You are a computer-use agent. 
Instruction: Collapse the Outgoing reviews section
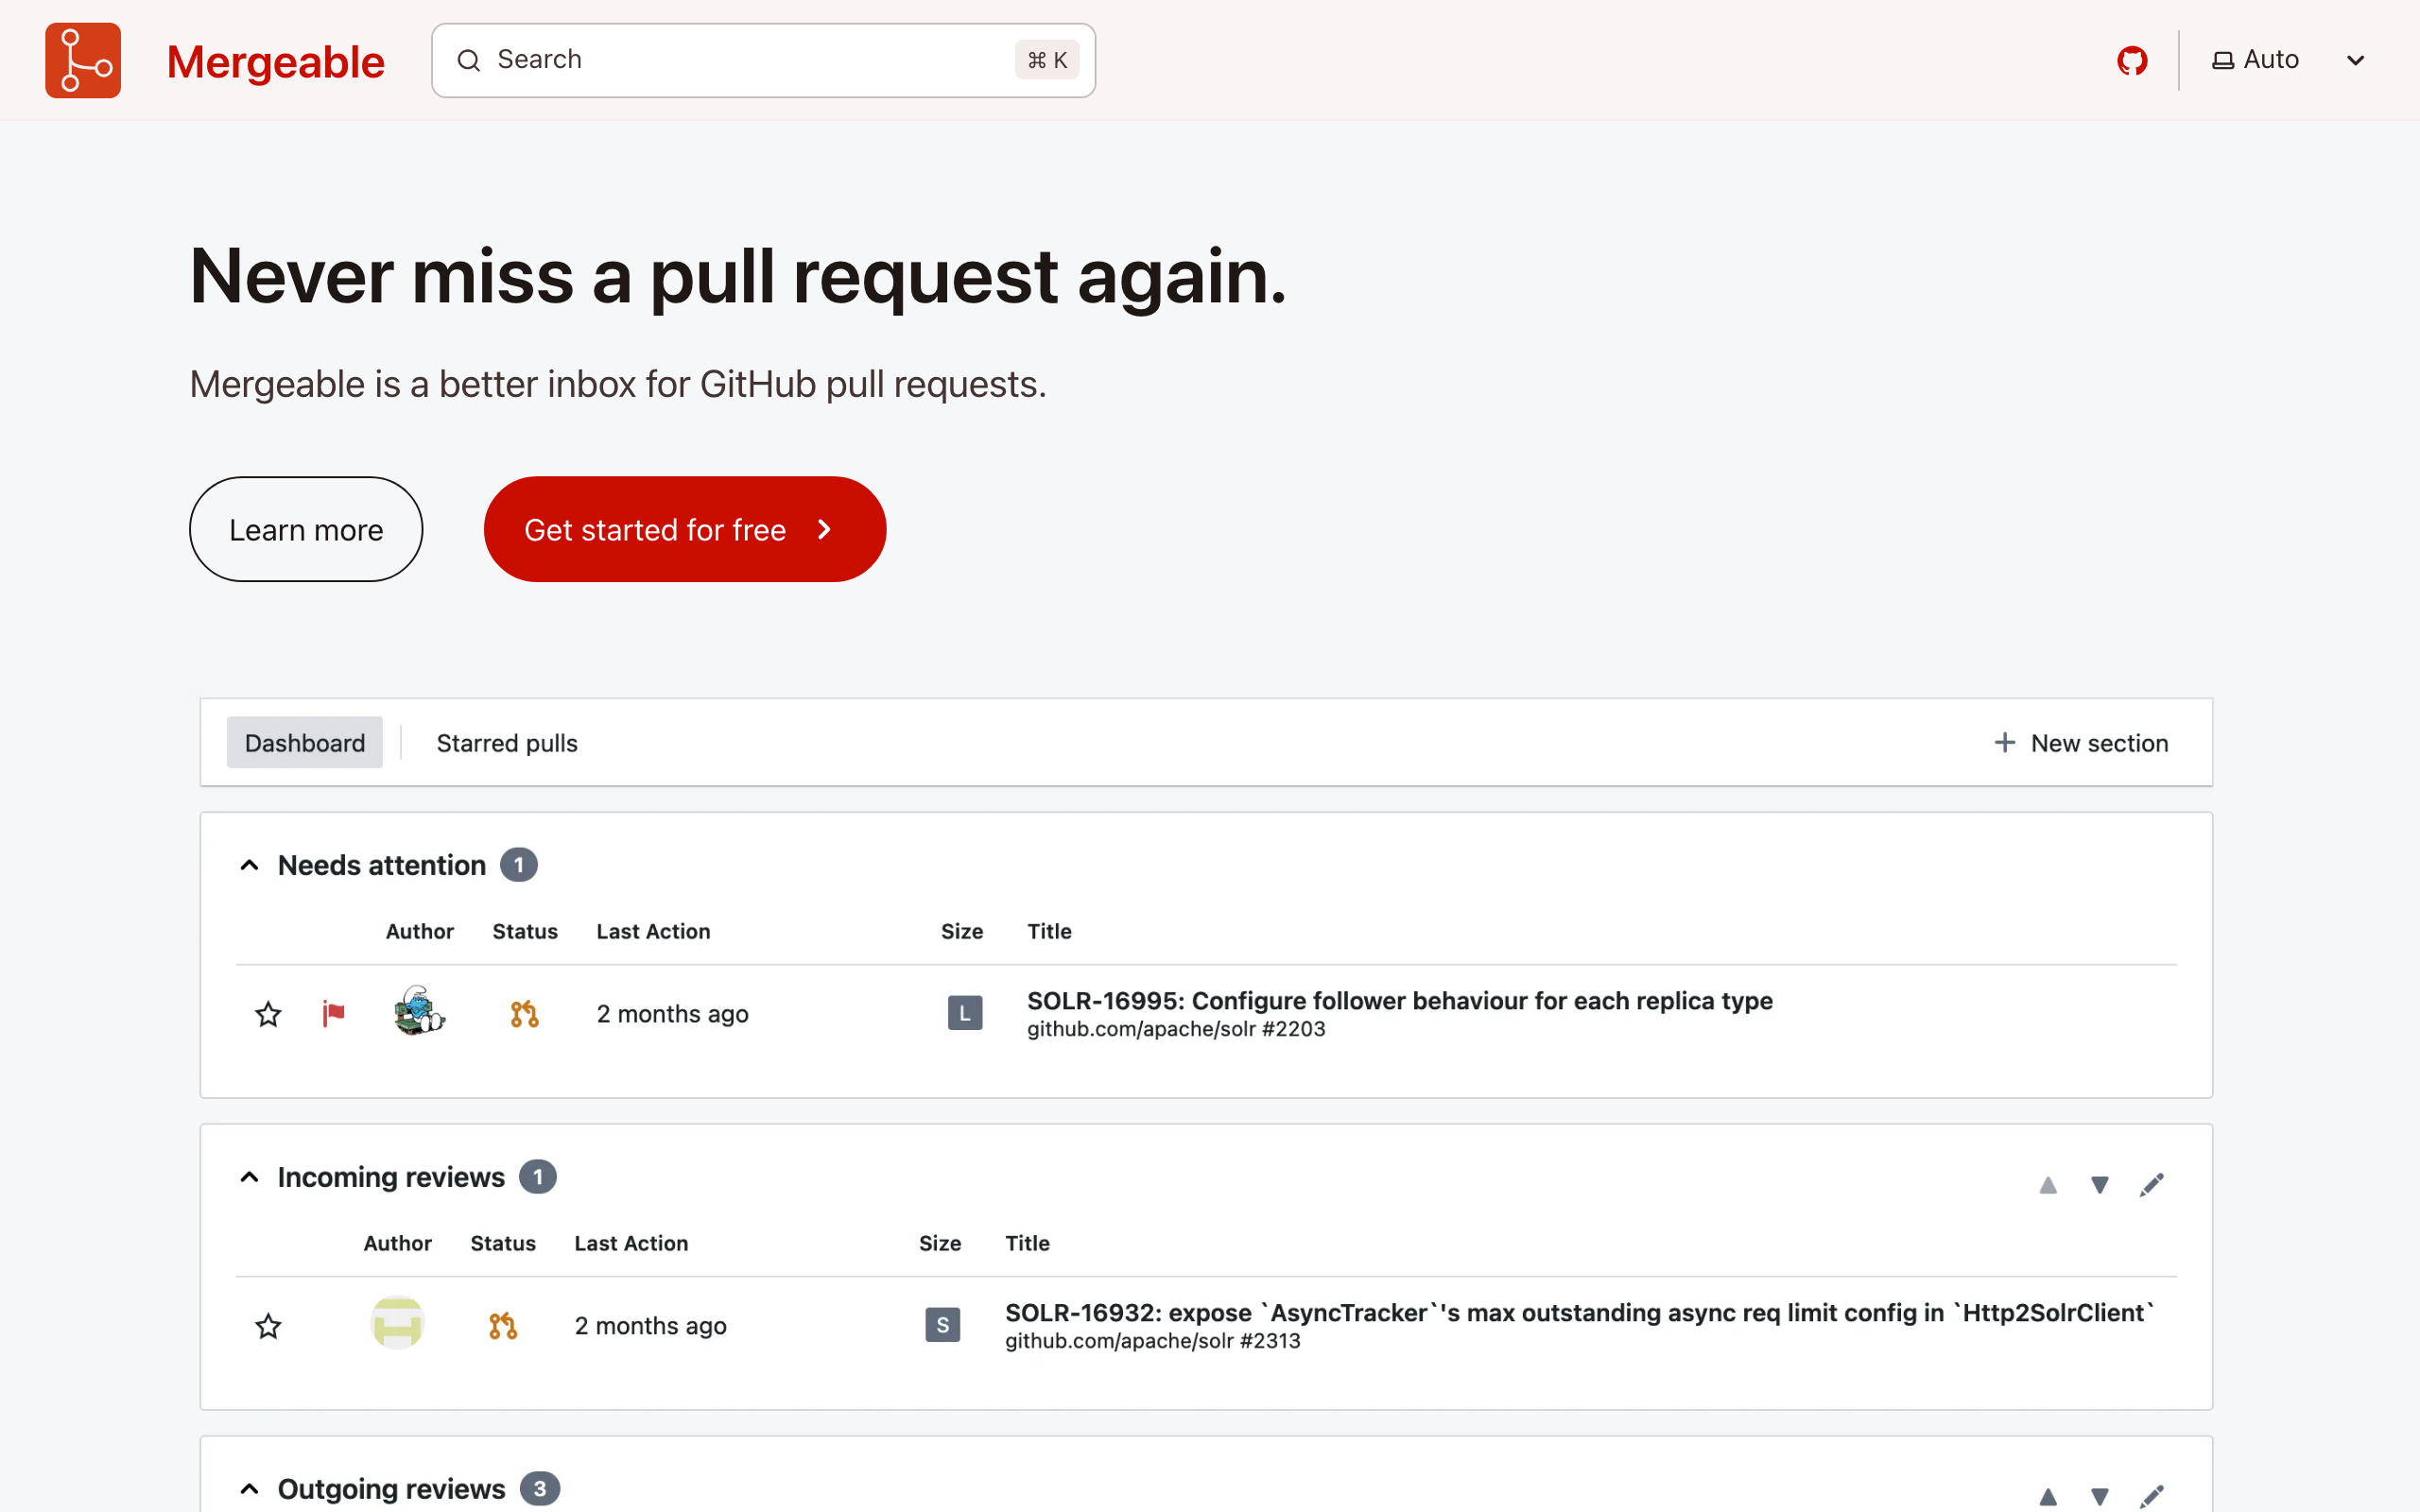click(250, 1489)
